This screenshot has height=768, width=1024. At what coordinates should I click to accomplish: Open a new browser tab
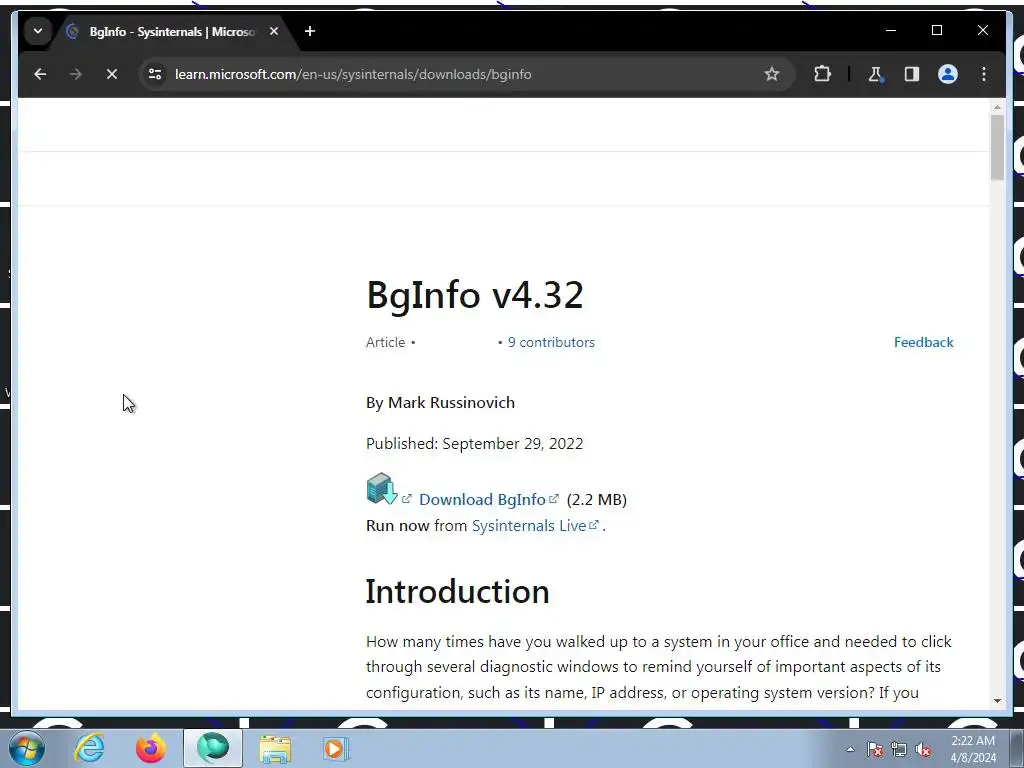[x=310, y=31]
